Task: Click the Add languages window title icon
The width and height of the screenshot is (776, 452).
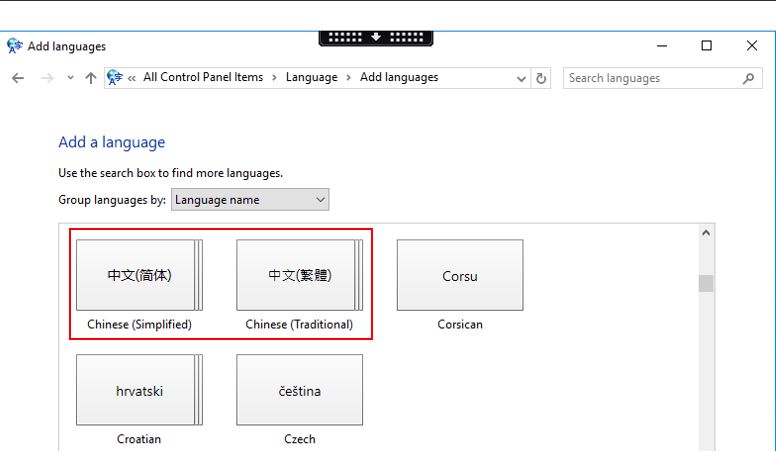Action: [14, 46]
